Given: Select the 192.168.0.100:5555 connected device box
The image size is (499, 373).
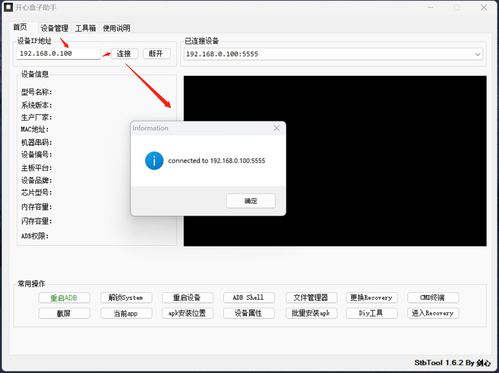Looking at the screenshot, I should 333,54.
